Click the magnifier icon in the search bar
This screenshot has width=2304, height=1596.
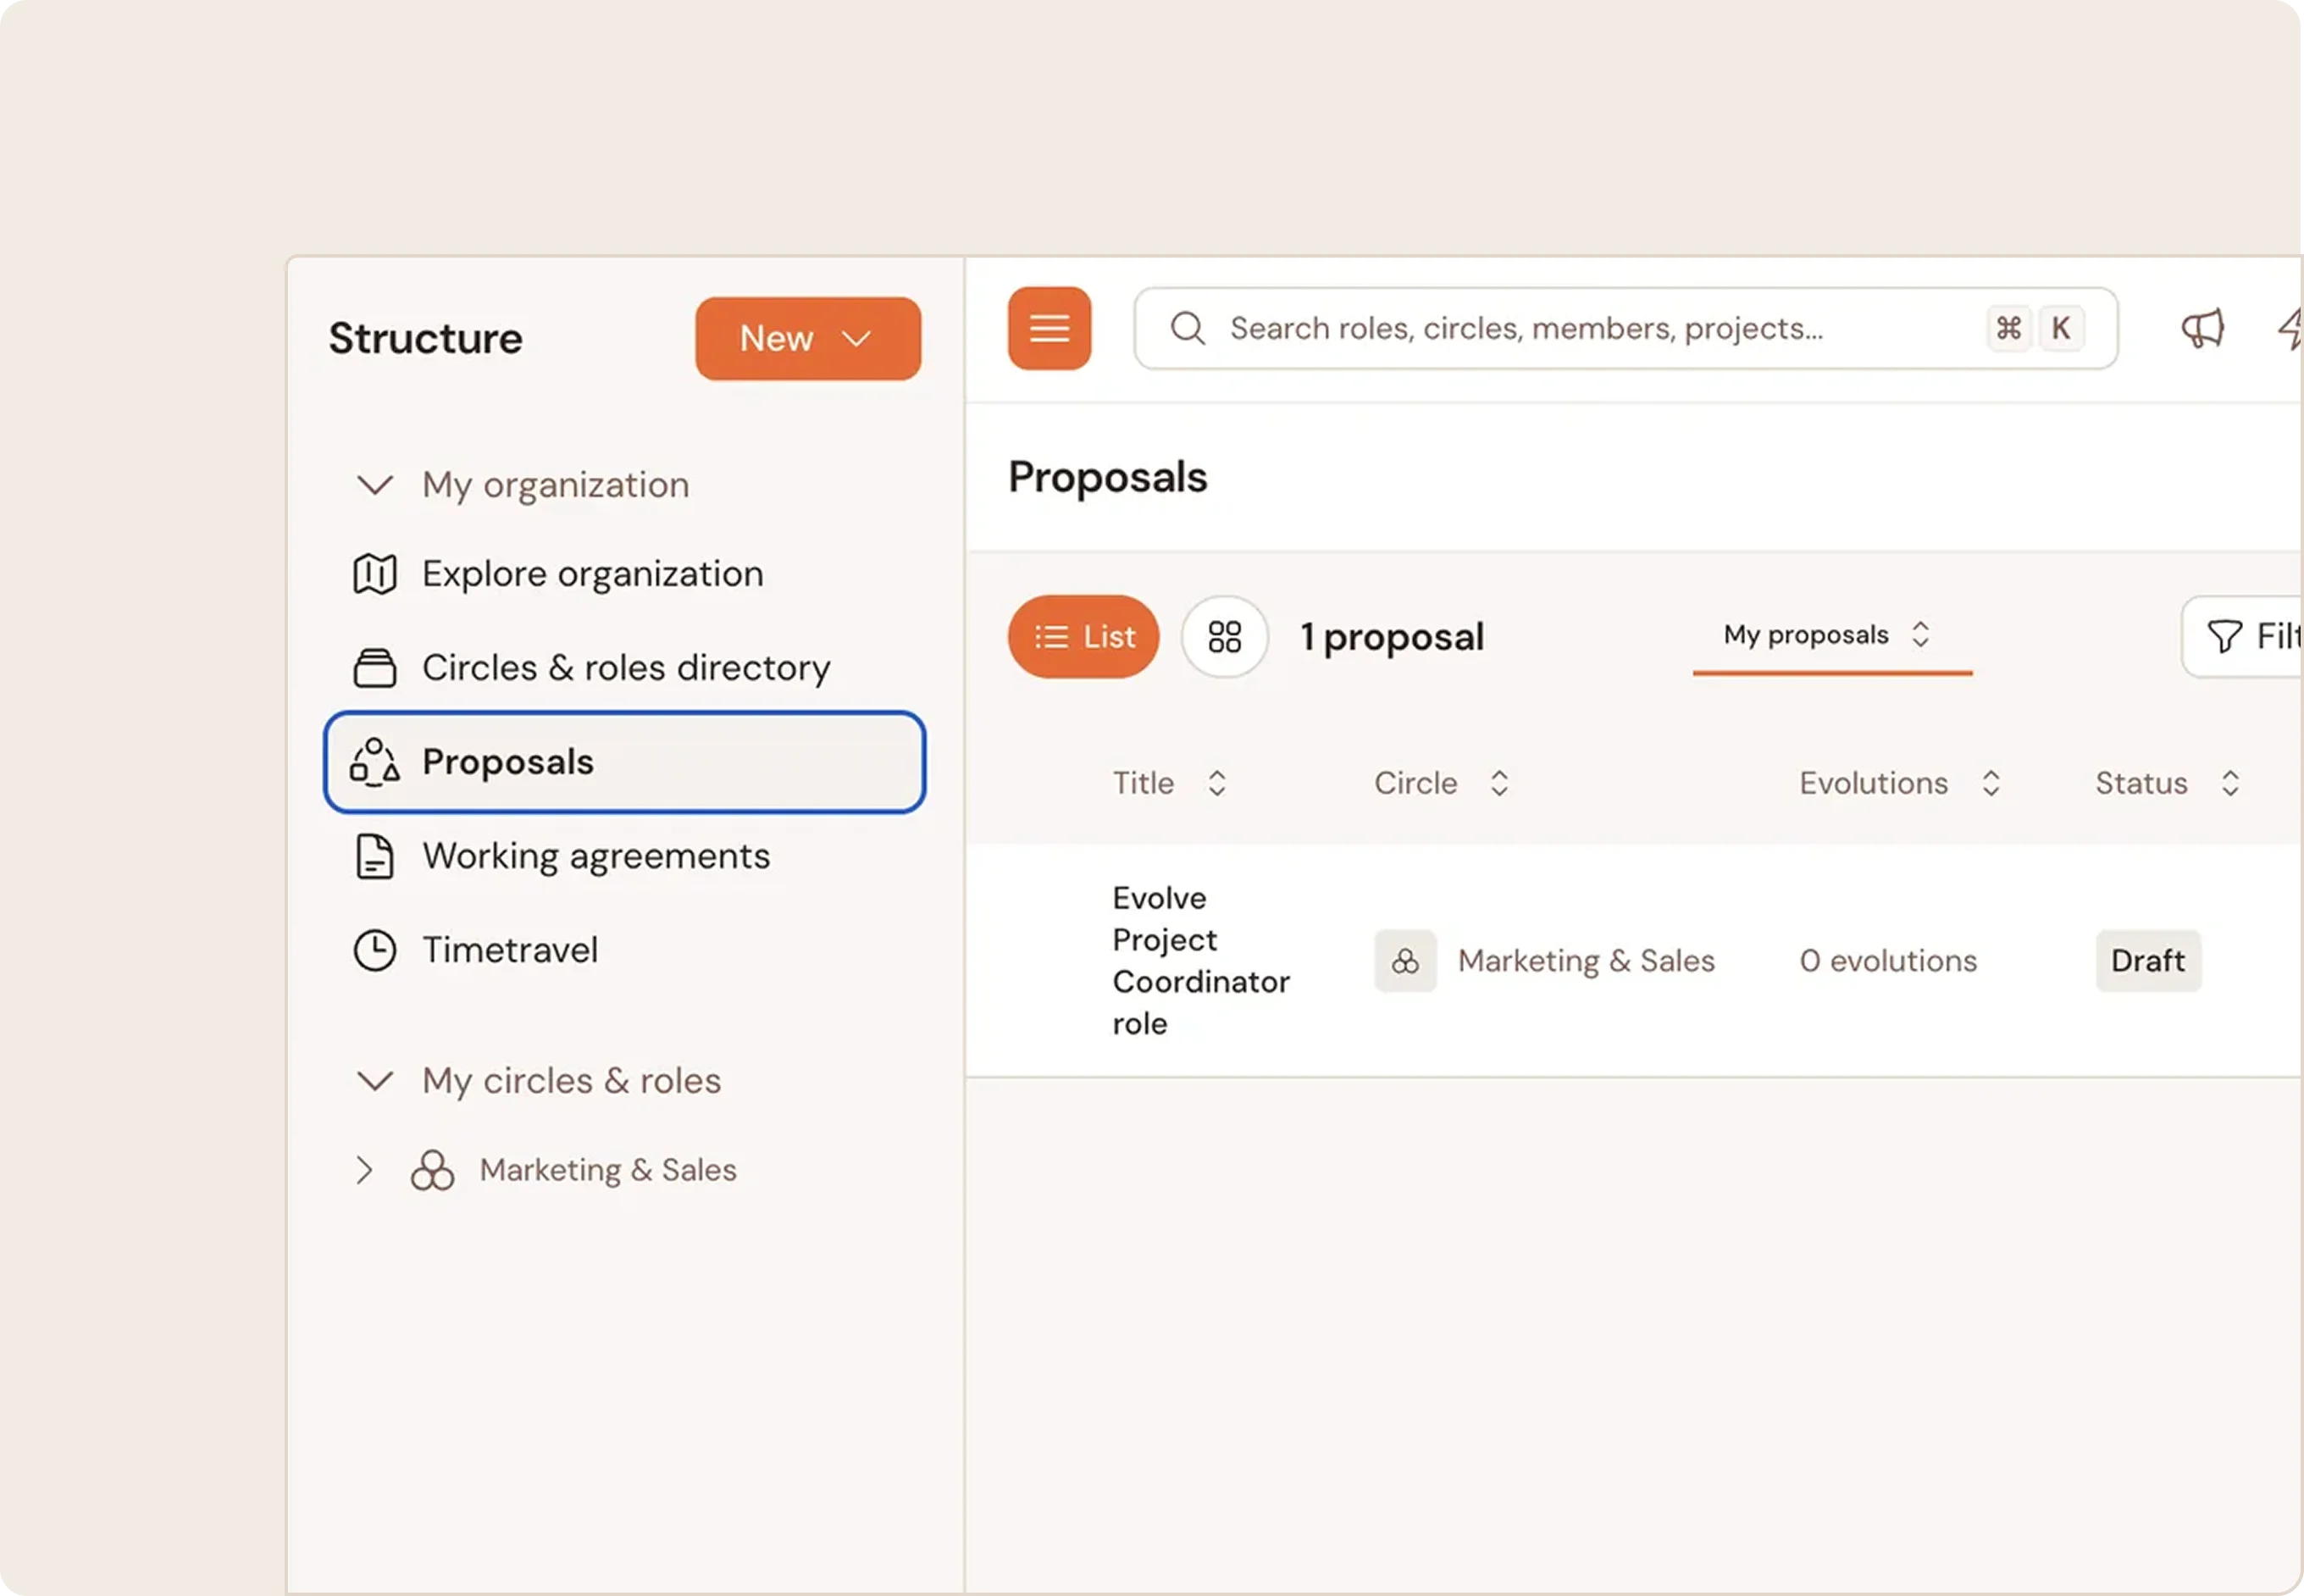pos(1187,328)
